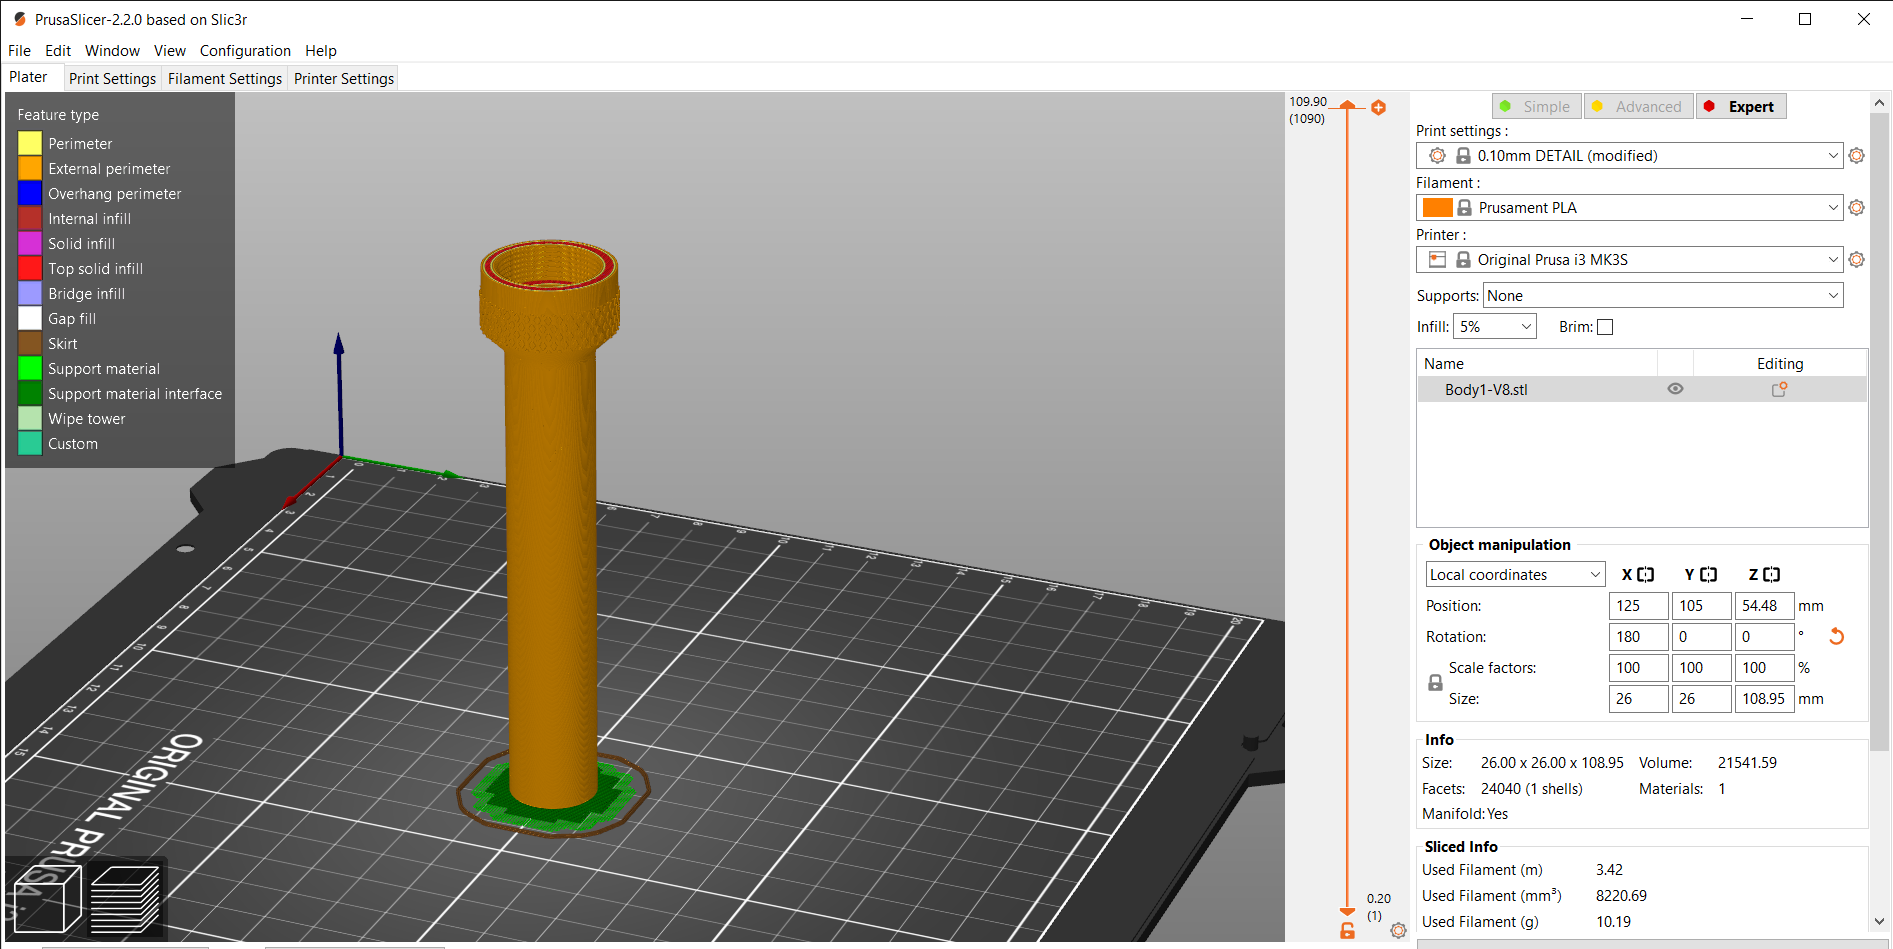
Task: Click sidebar scrollbar down arrow
Action: coord(1879,921)
